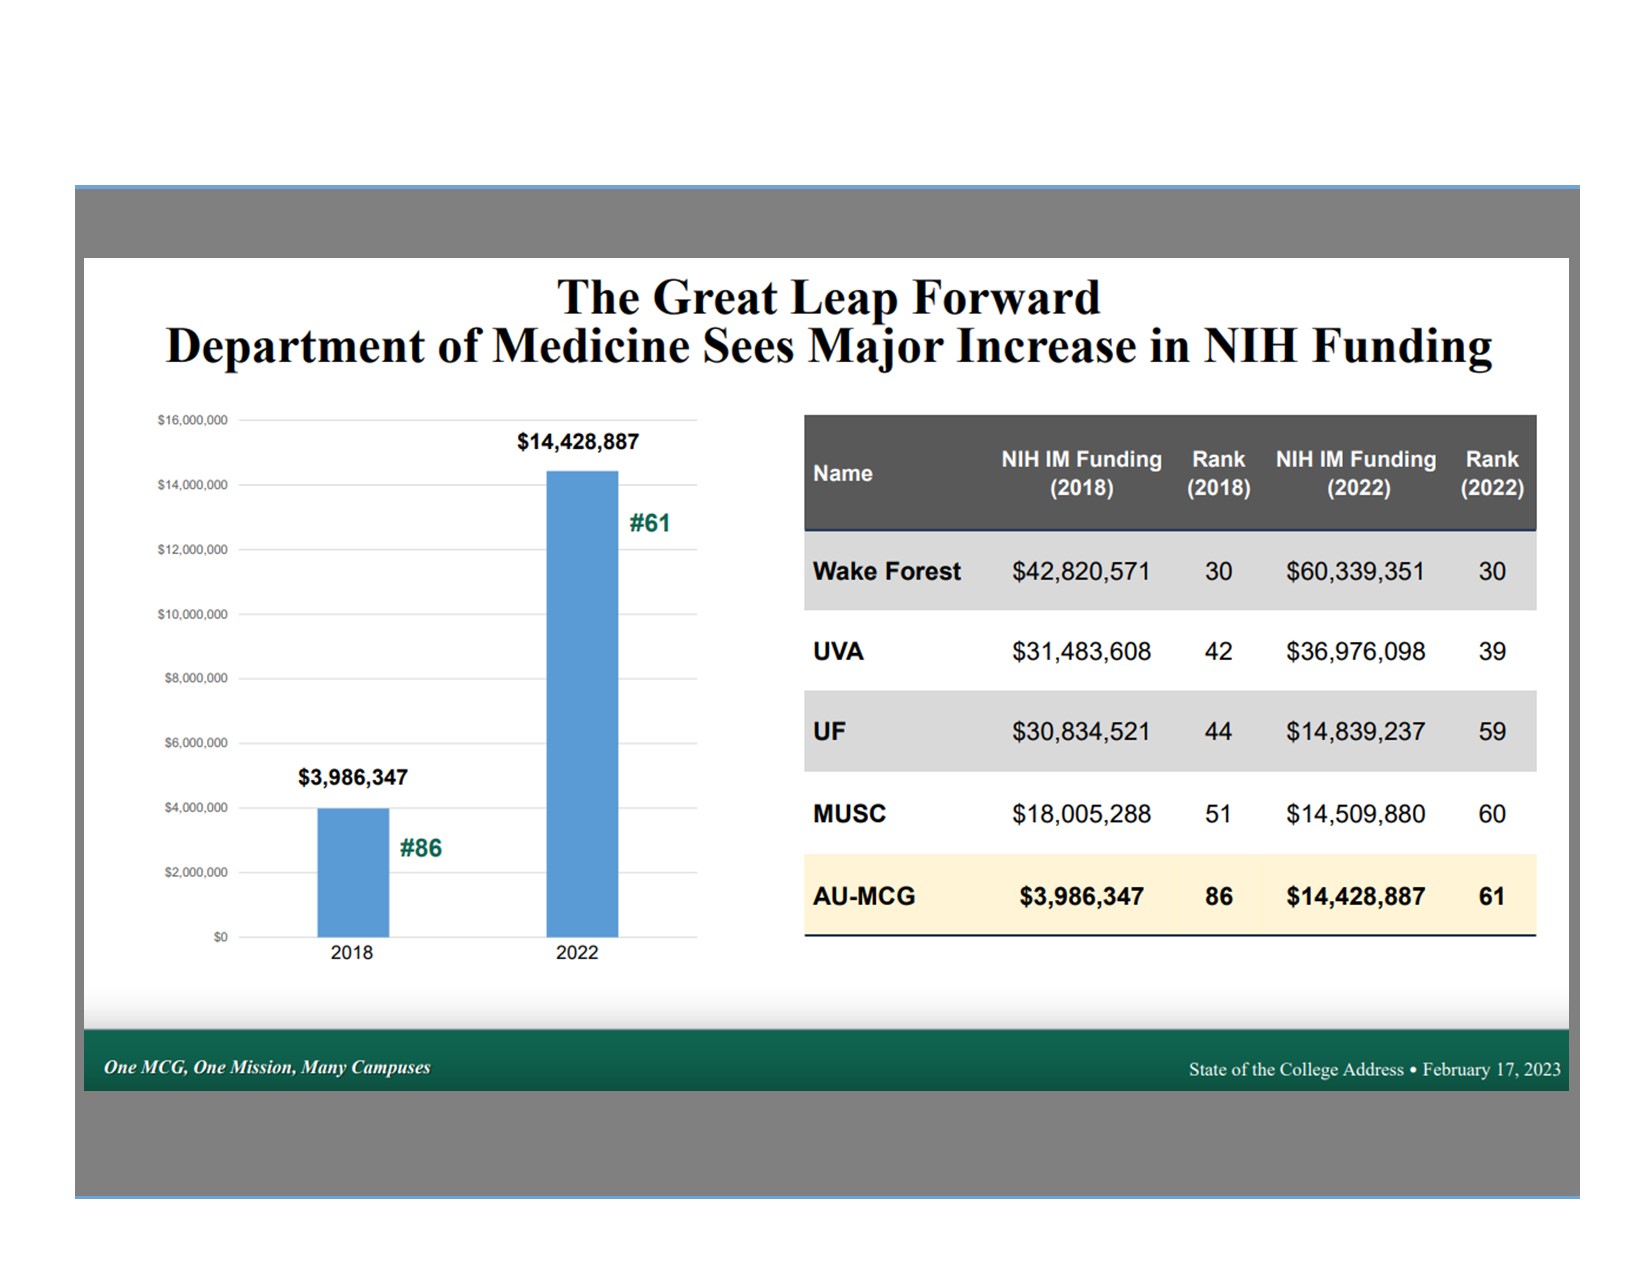This screenshot has width=1650, height=1275.
Task: Click the $4,000,000 y-axis label
Action: (196, 808)
